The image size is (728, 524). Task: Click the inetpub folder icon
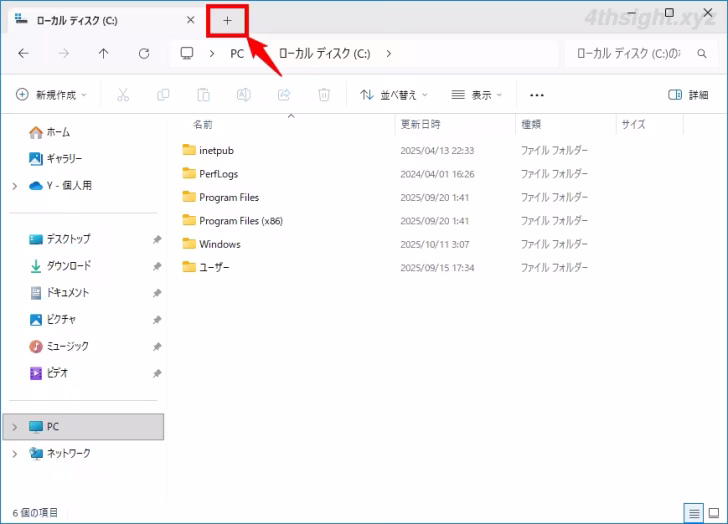(x=189, y=149)
